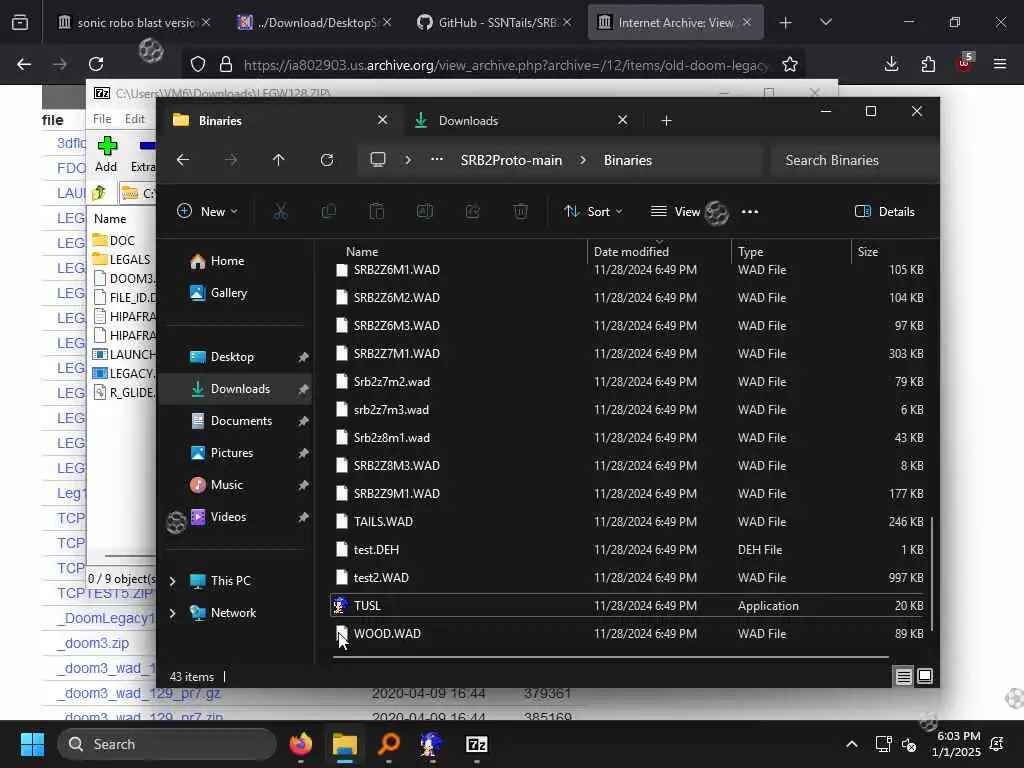Expand This PC in navigation pane
The height and width of the screenshot is (768, 1024).
(172, 581)
